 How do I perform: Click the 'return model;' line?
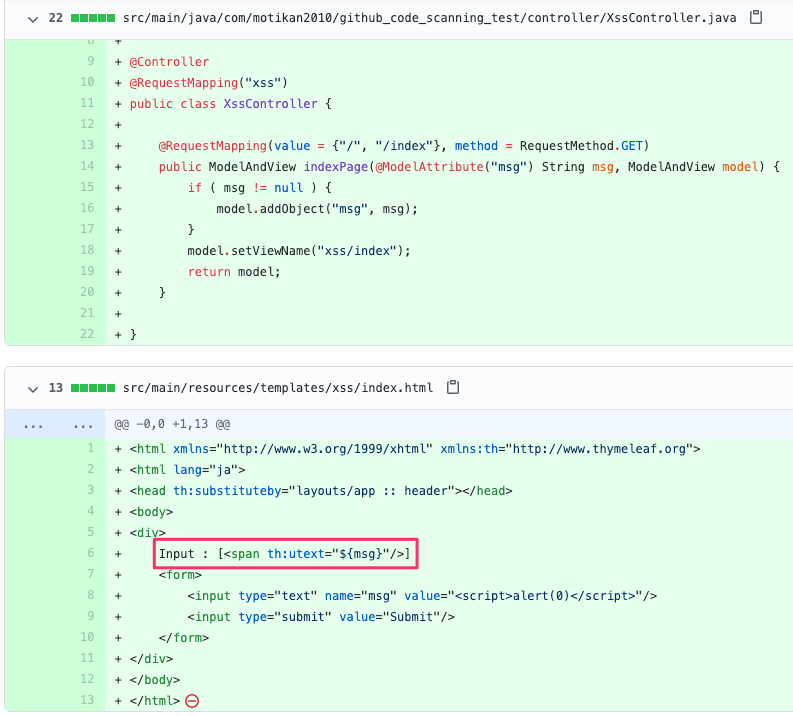coord(234,272)
